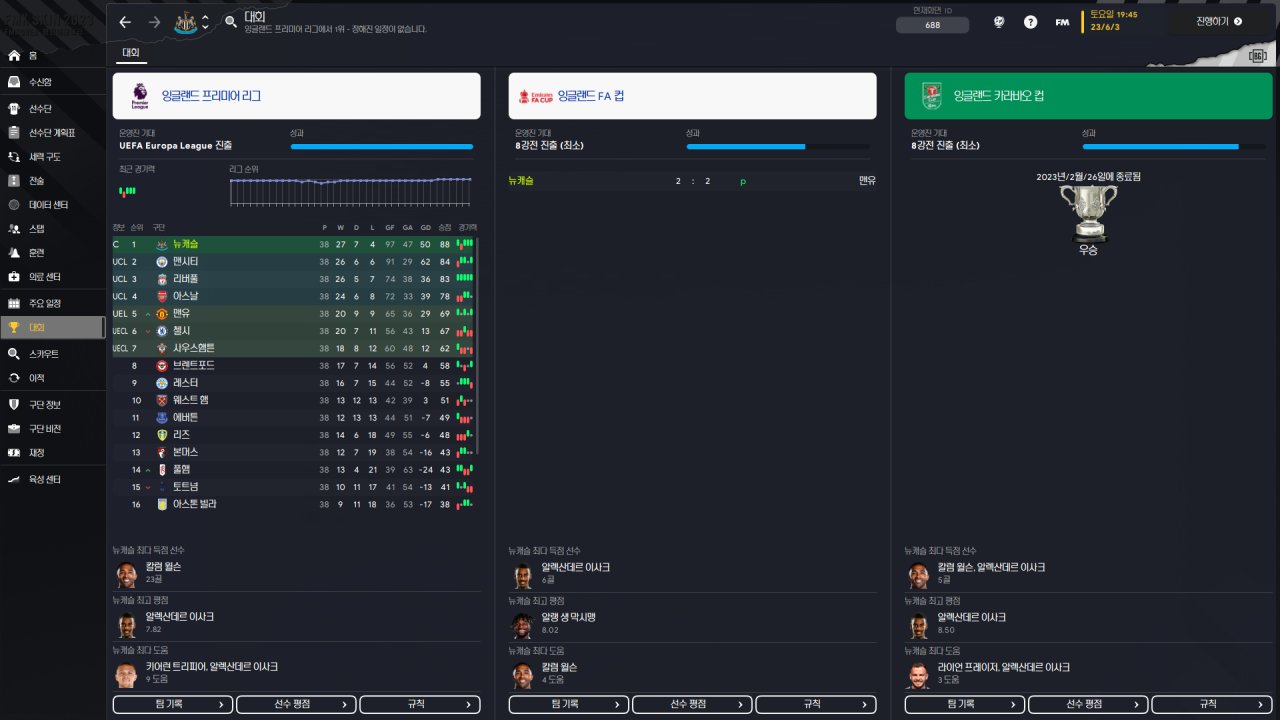Click Premier League 성과 progress bar
The image size is (1280, 720).
(x=382, y=147)
